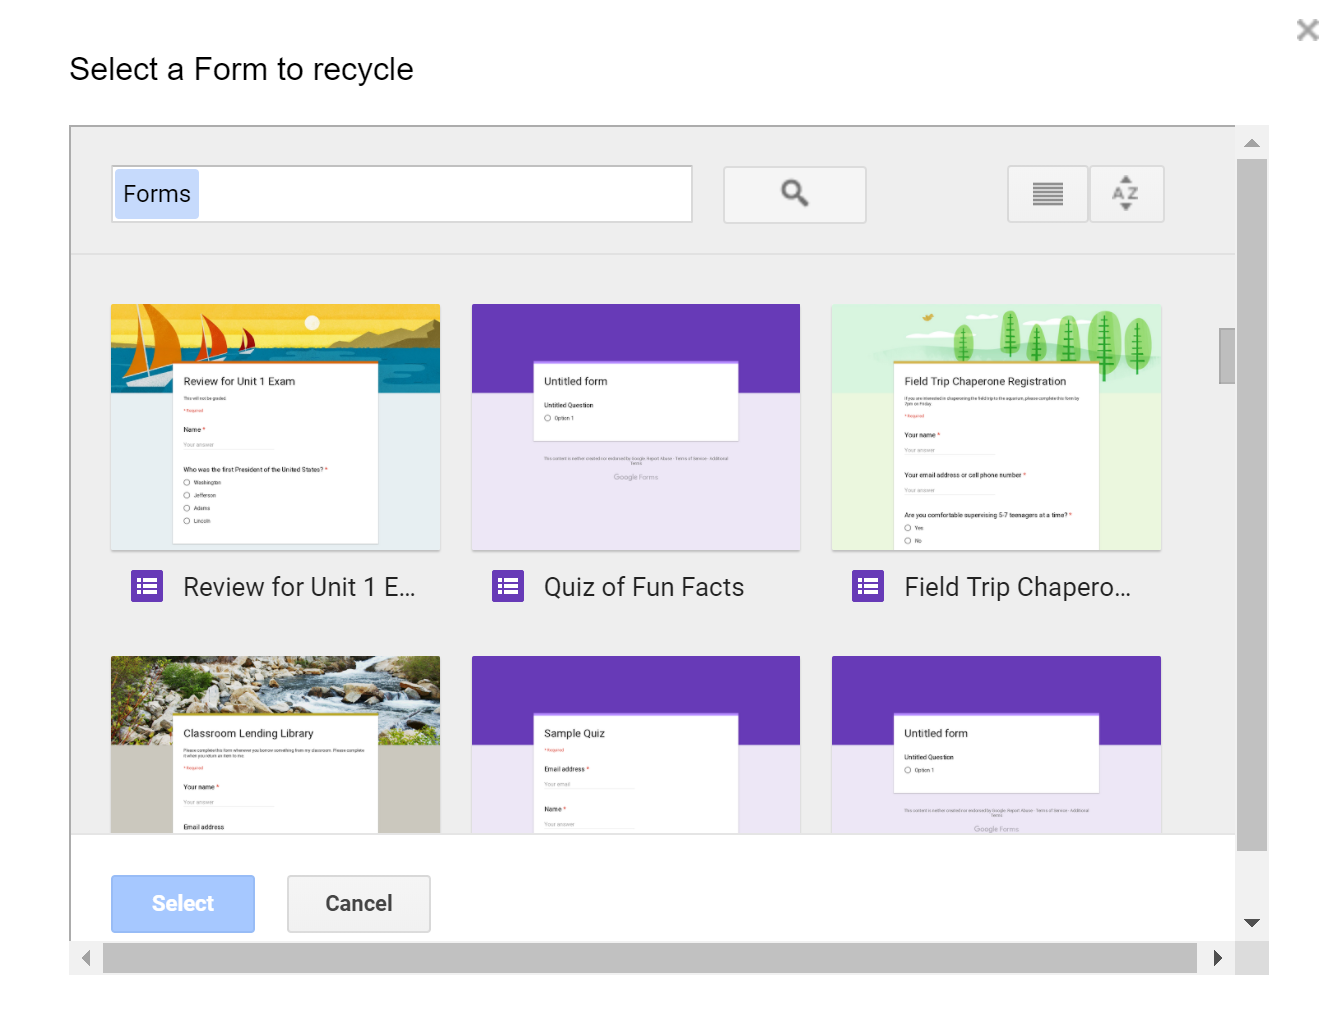The image size is (1342, 1026).
Task: Open the A–Z sort options
Action: point(1126,194)
